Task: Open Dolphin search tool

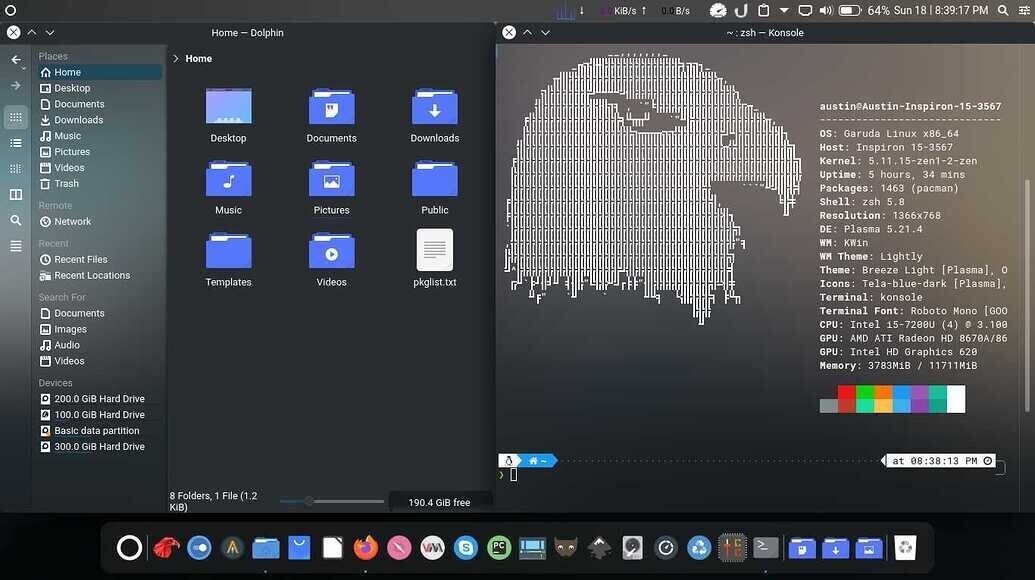Action: tap(16, 220)
